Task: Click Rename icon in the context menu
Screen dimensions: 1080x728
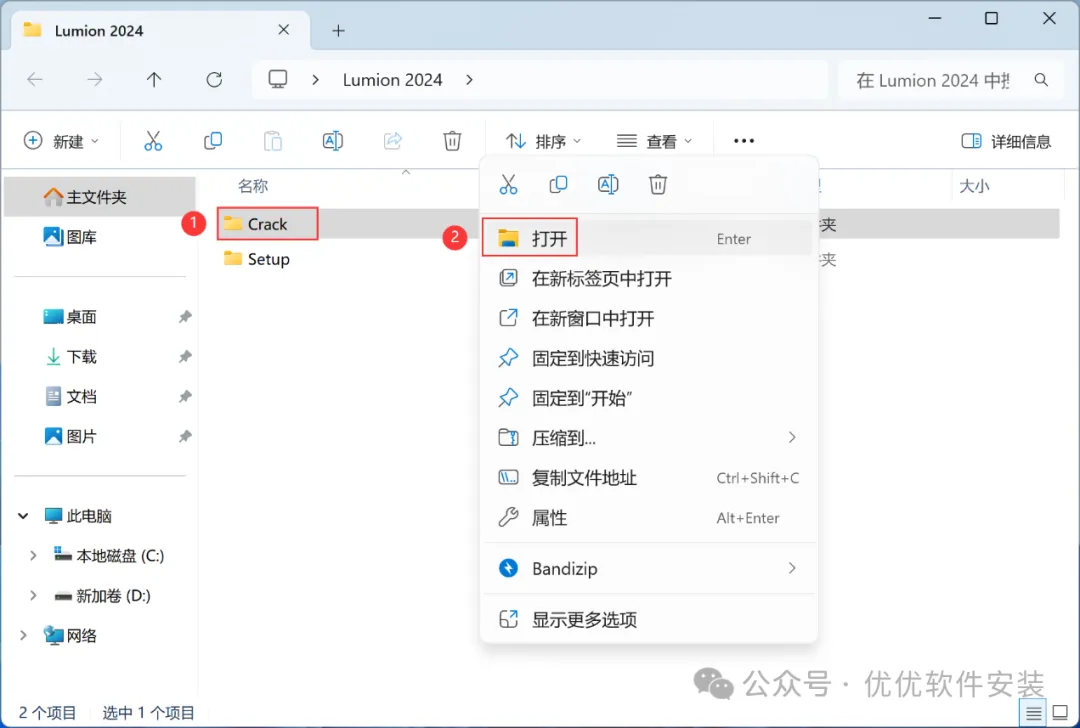Action: [608, 185]
